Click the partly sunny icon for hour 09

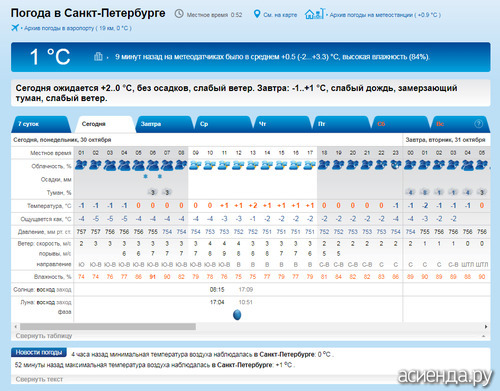click(196, 165)
